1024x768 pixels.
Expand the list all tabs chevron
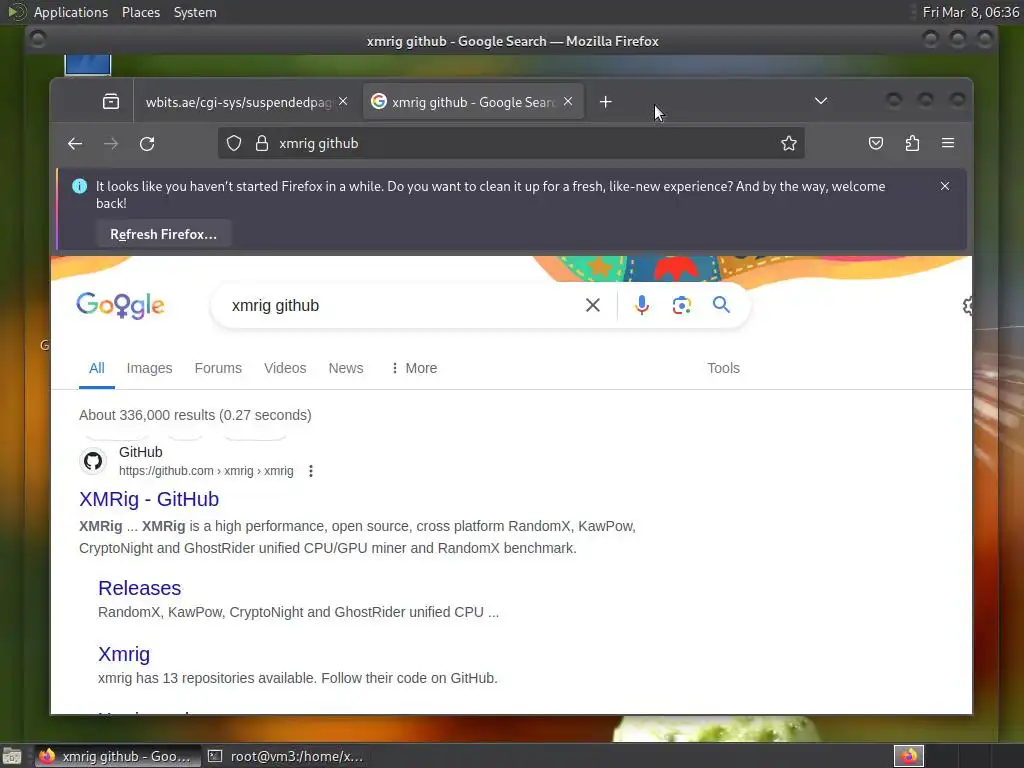pos(821,101)
